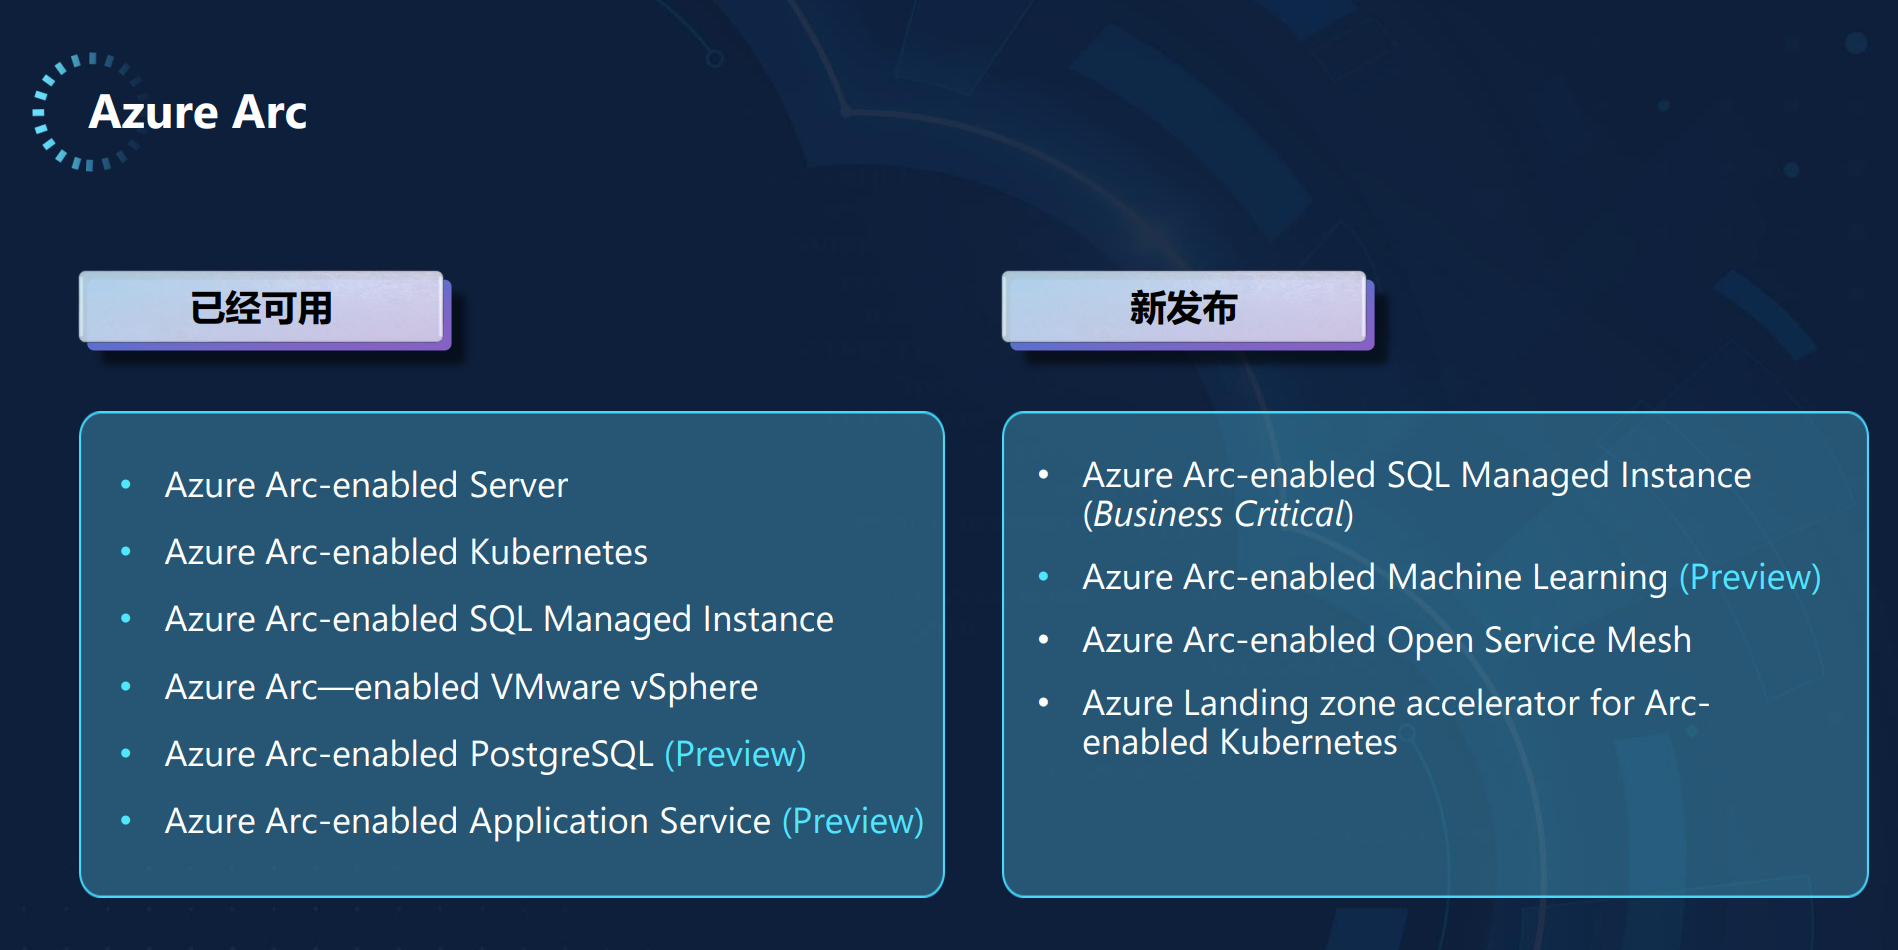Select the left-panel 'Azure Arc-enabled SQL Managed Instance' item
This screenshot has width=1898, height=950.
[x=499, y=620]
